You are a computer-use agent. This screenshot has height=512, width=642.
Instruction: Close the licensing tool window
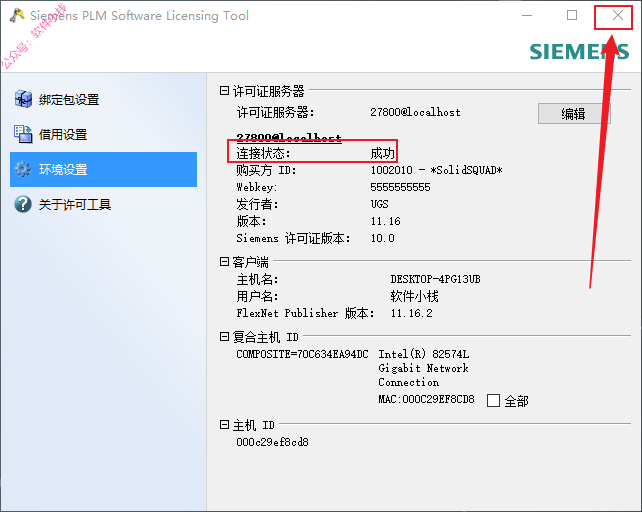(617, 16)
